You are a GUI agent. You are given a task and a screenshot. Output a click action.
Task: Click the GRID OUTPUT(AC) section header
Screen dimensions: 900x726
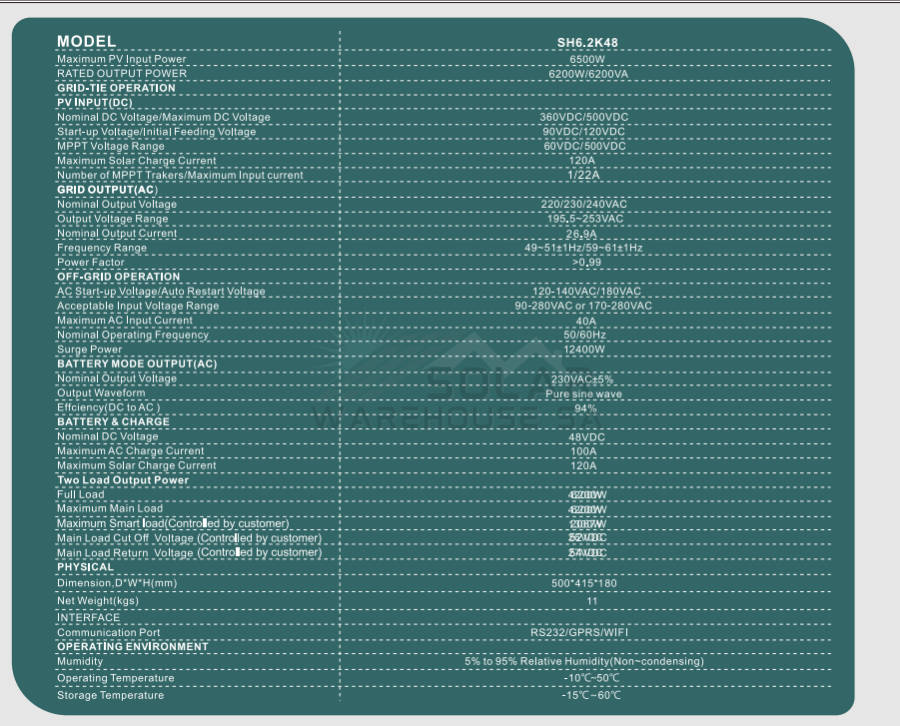tap(107, 189)
